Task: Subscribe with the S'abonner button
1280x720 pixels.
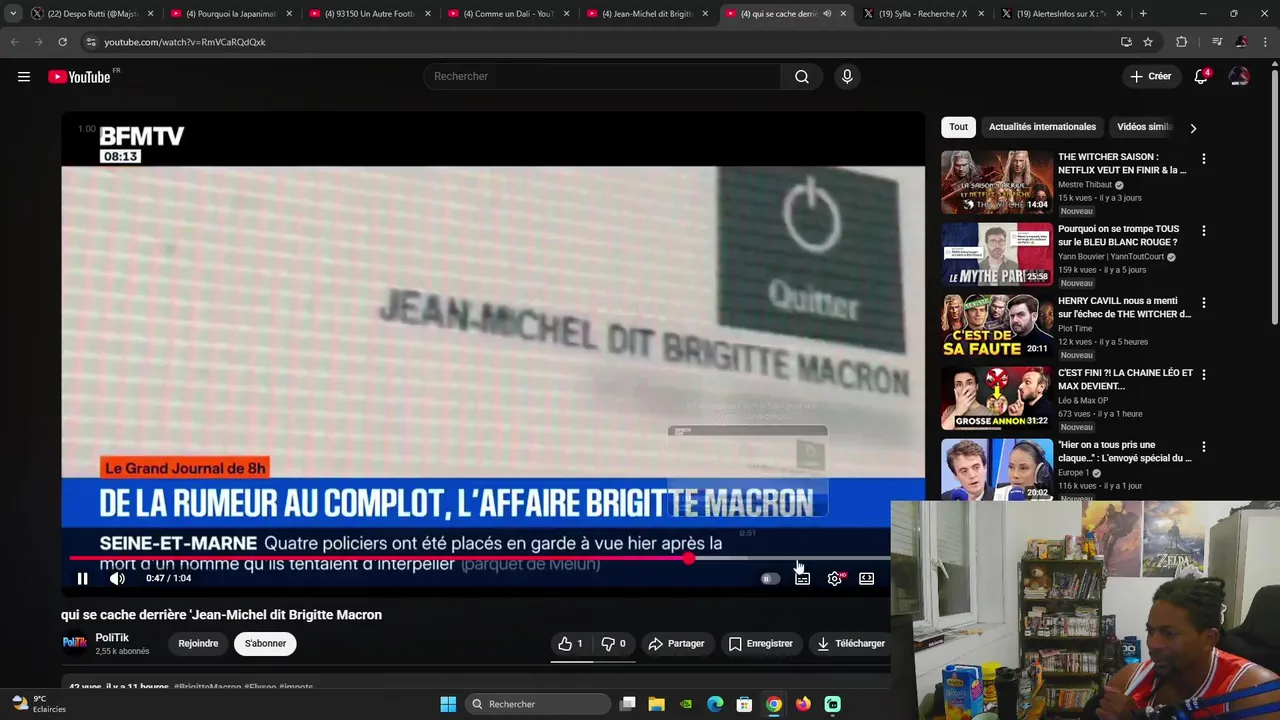Action: coord(265,643)
